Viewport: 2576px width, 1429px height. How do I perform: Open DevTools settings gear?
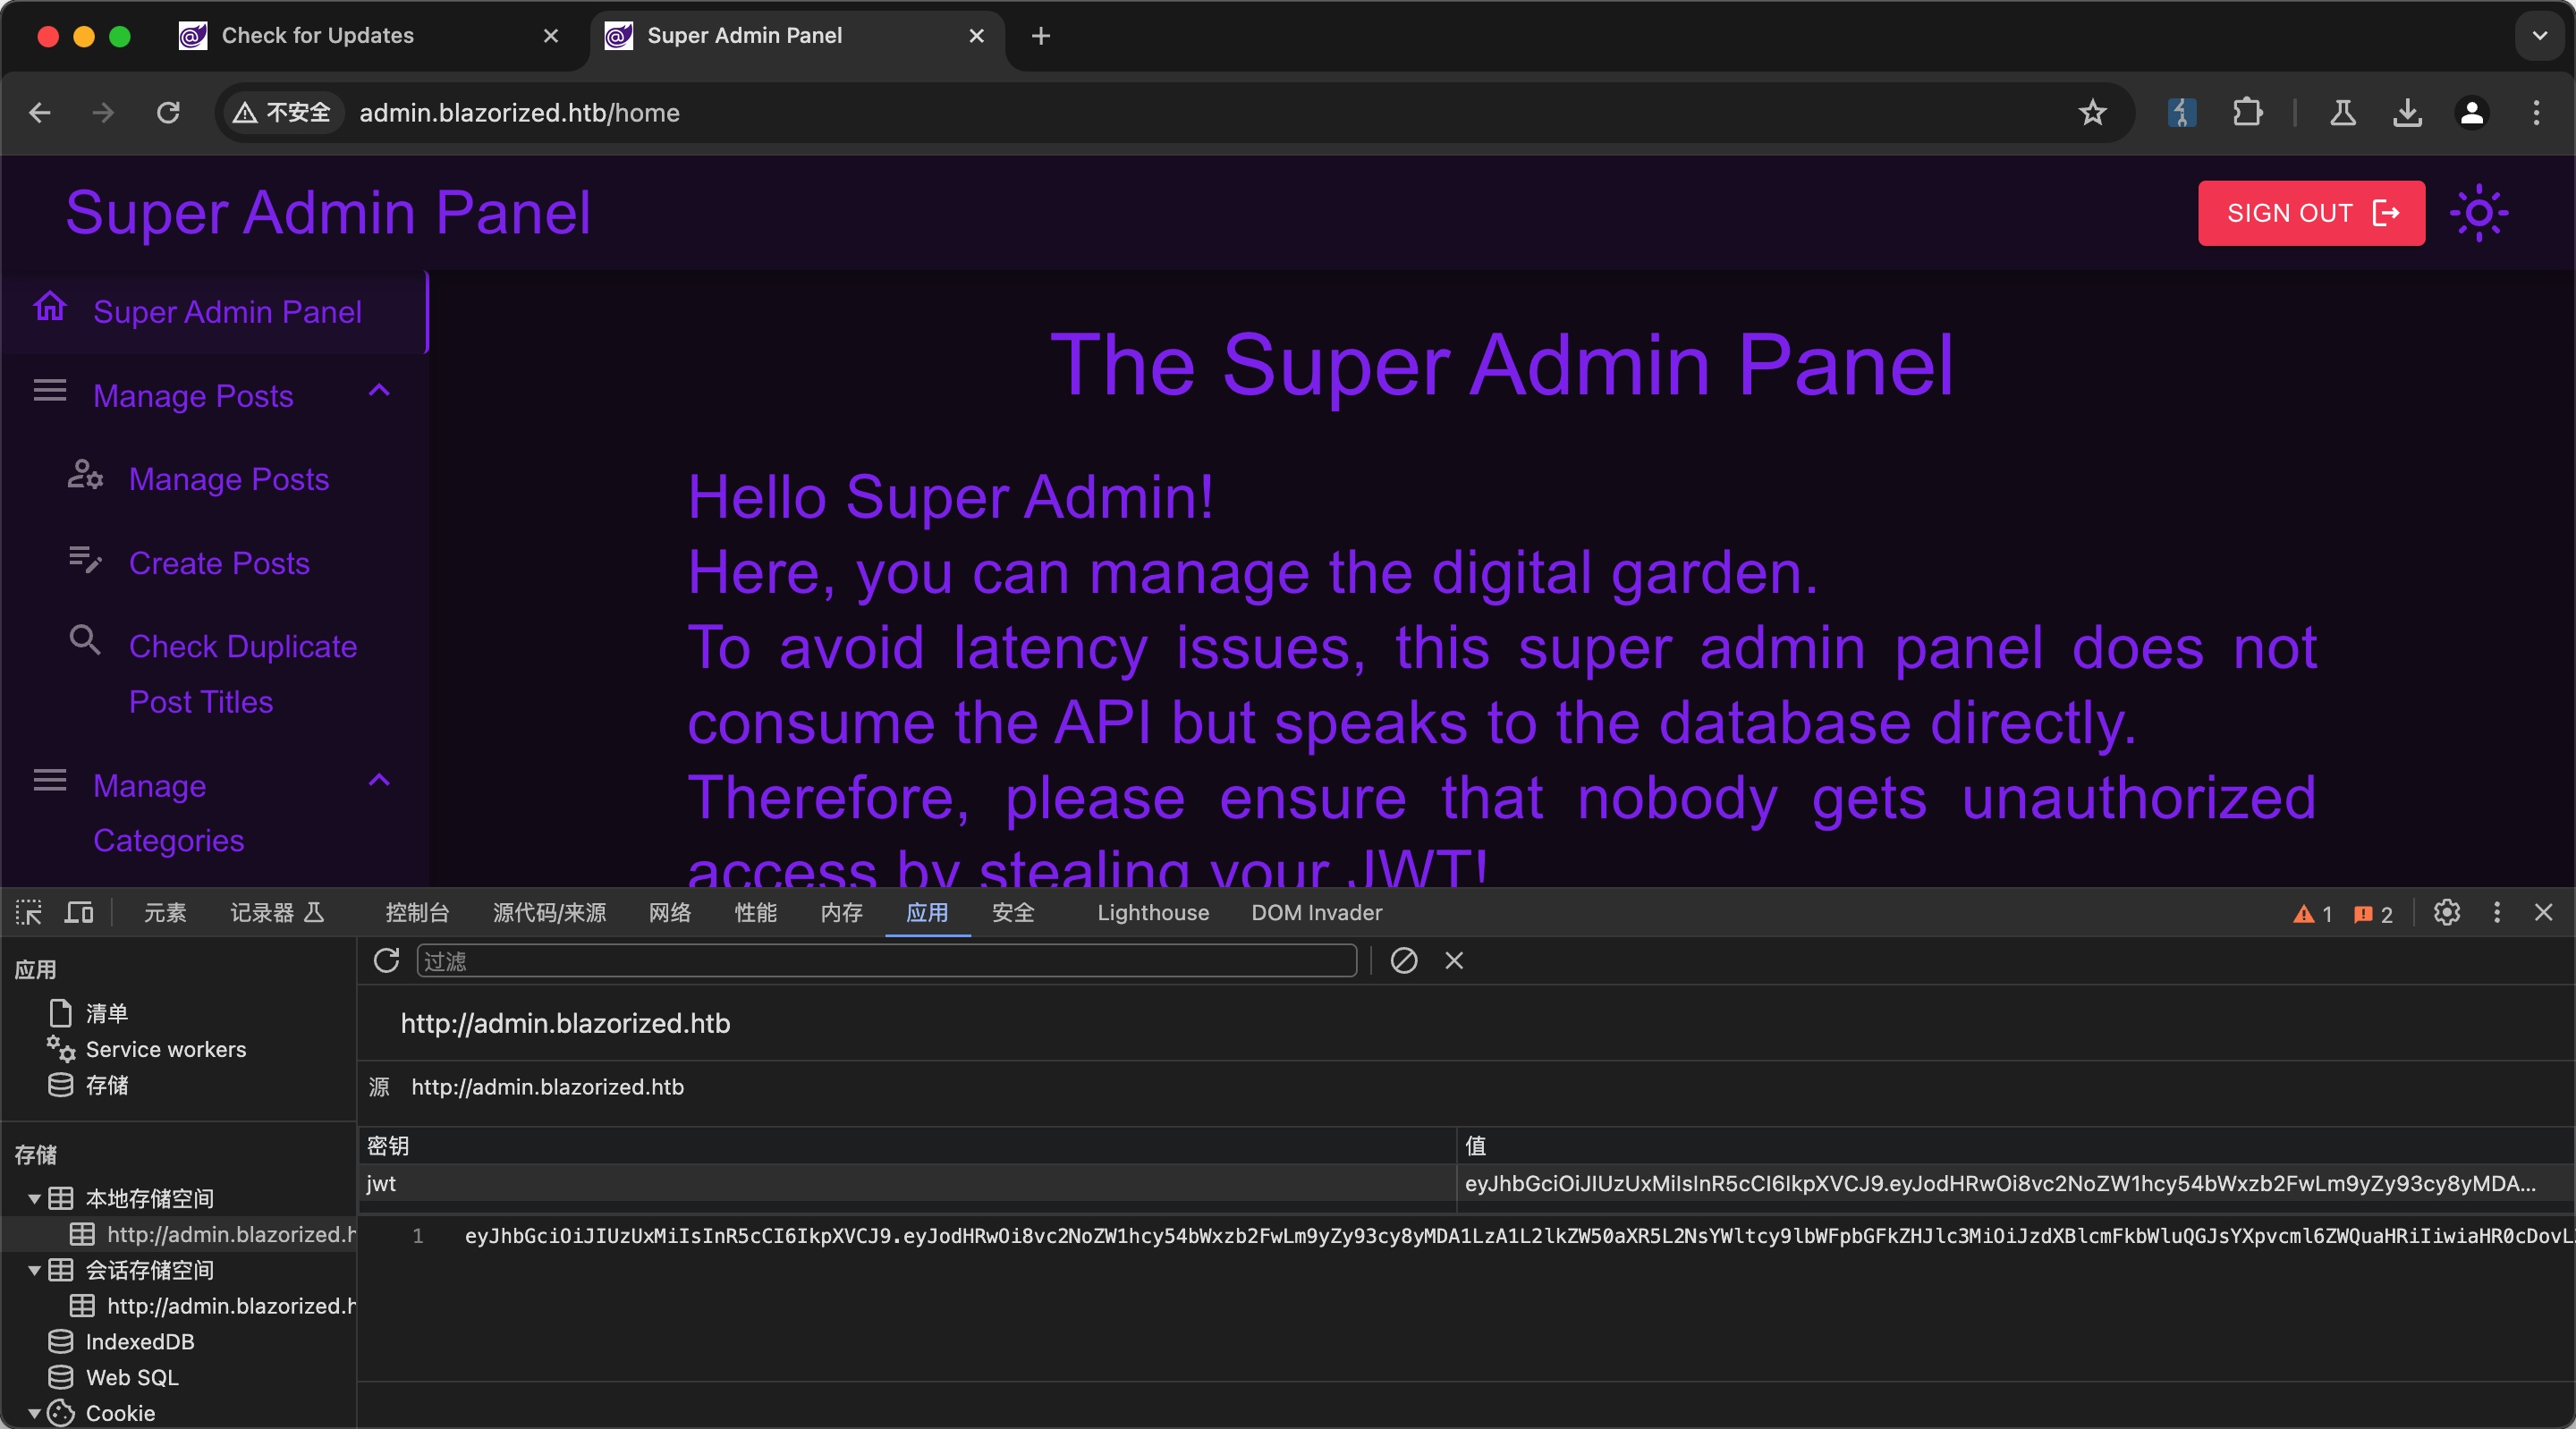click(x=2446, y=912)
